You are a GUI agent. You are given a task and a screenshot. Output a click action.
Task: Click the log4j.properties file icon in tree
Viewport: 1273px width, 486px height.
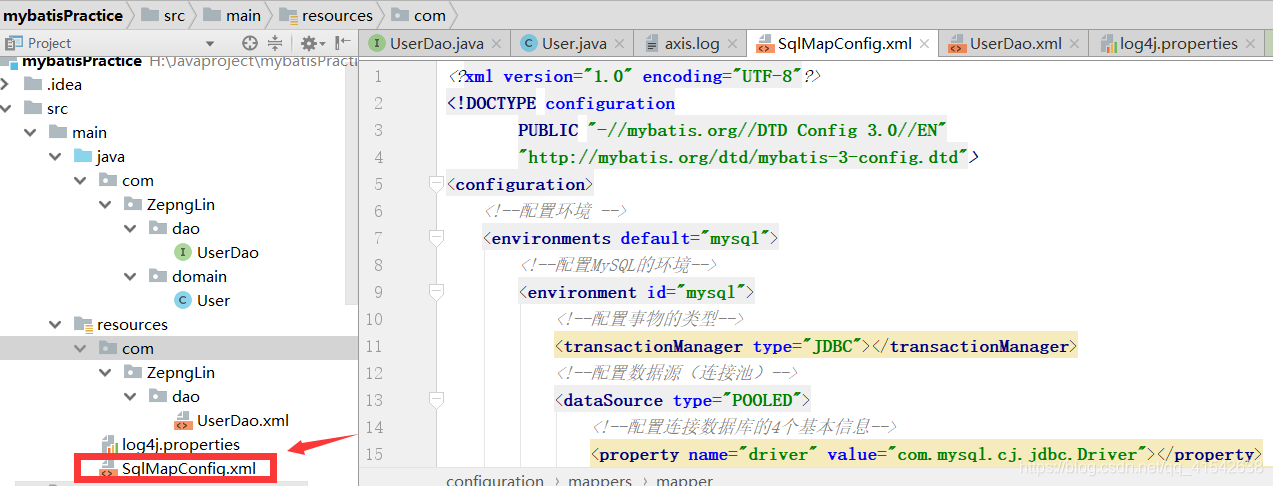(x=109, y=444)
